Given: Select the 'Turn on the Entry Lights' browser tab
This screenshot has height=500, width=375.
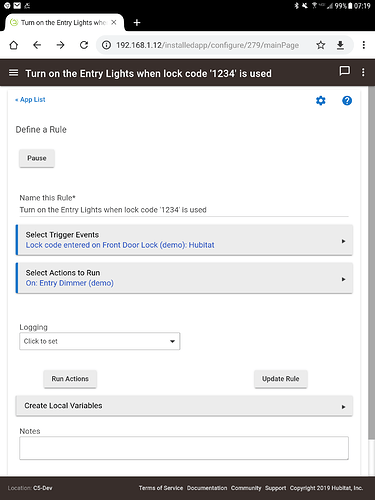Looking at the screenshot, I should (63, 22).
